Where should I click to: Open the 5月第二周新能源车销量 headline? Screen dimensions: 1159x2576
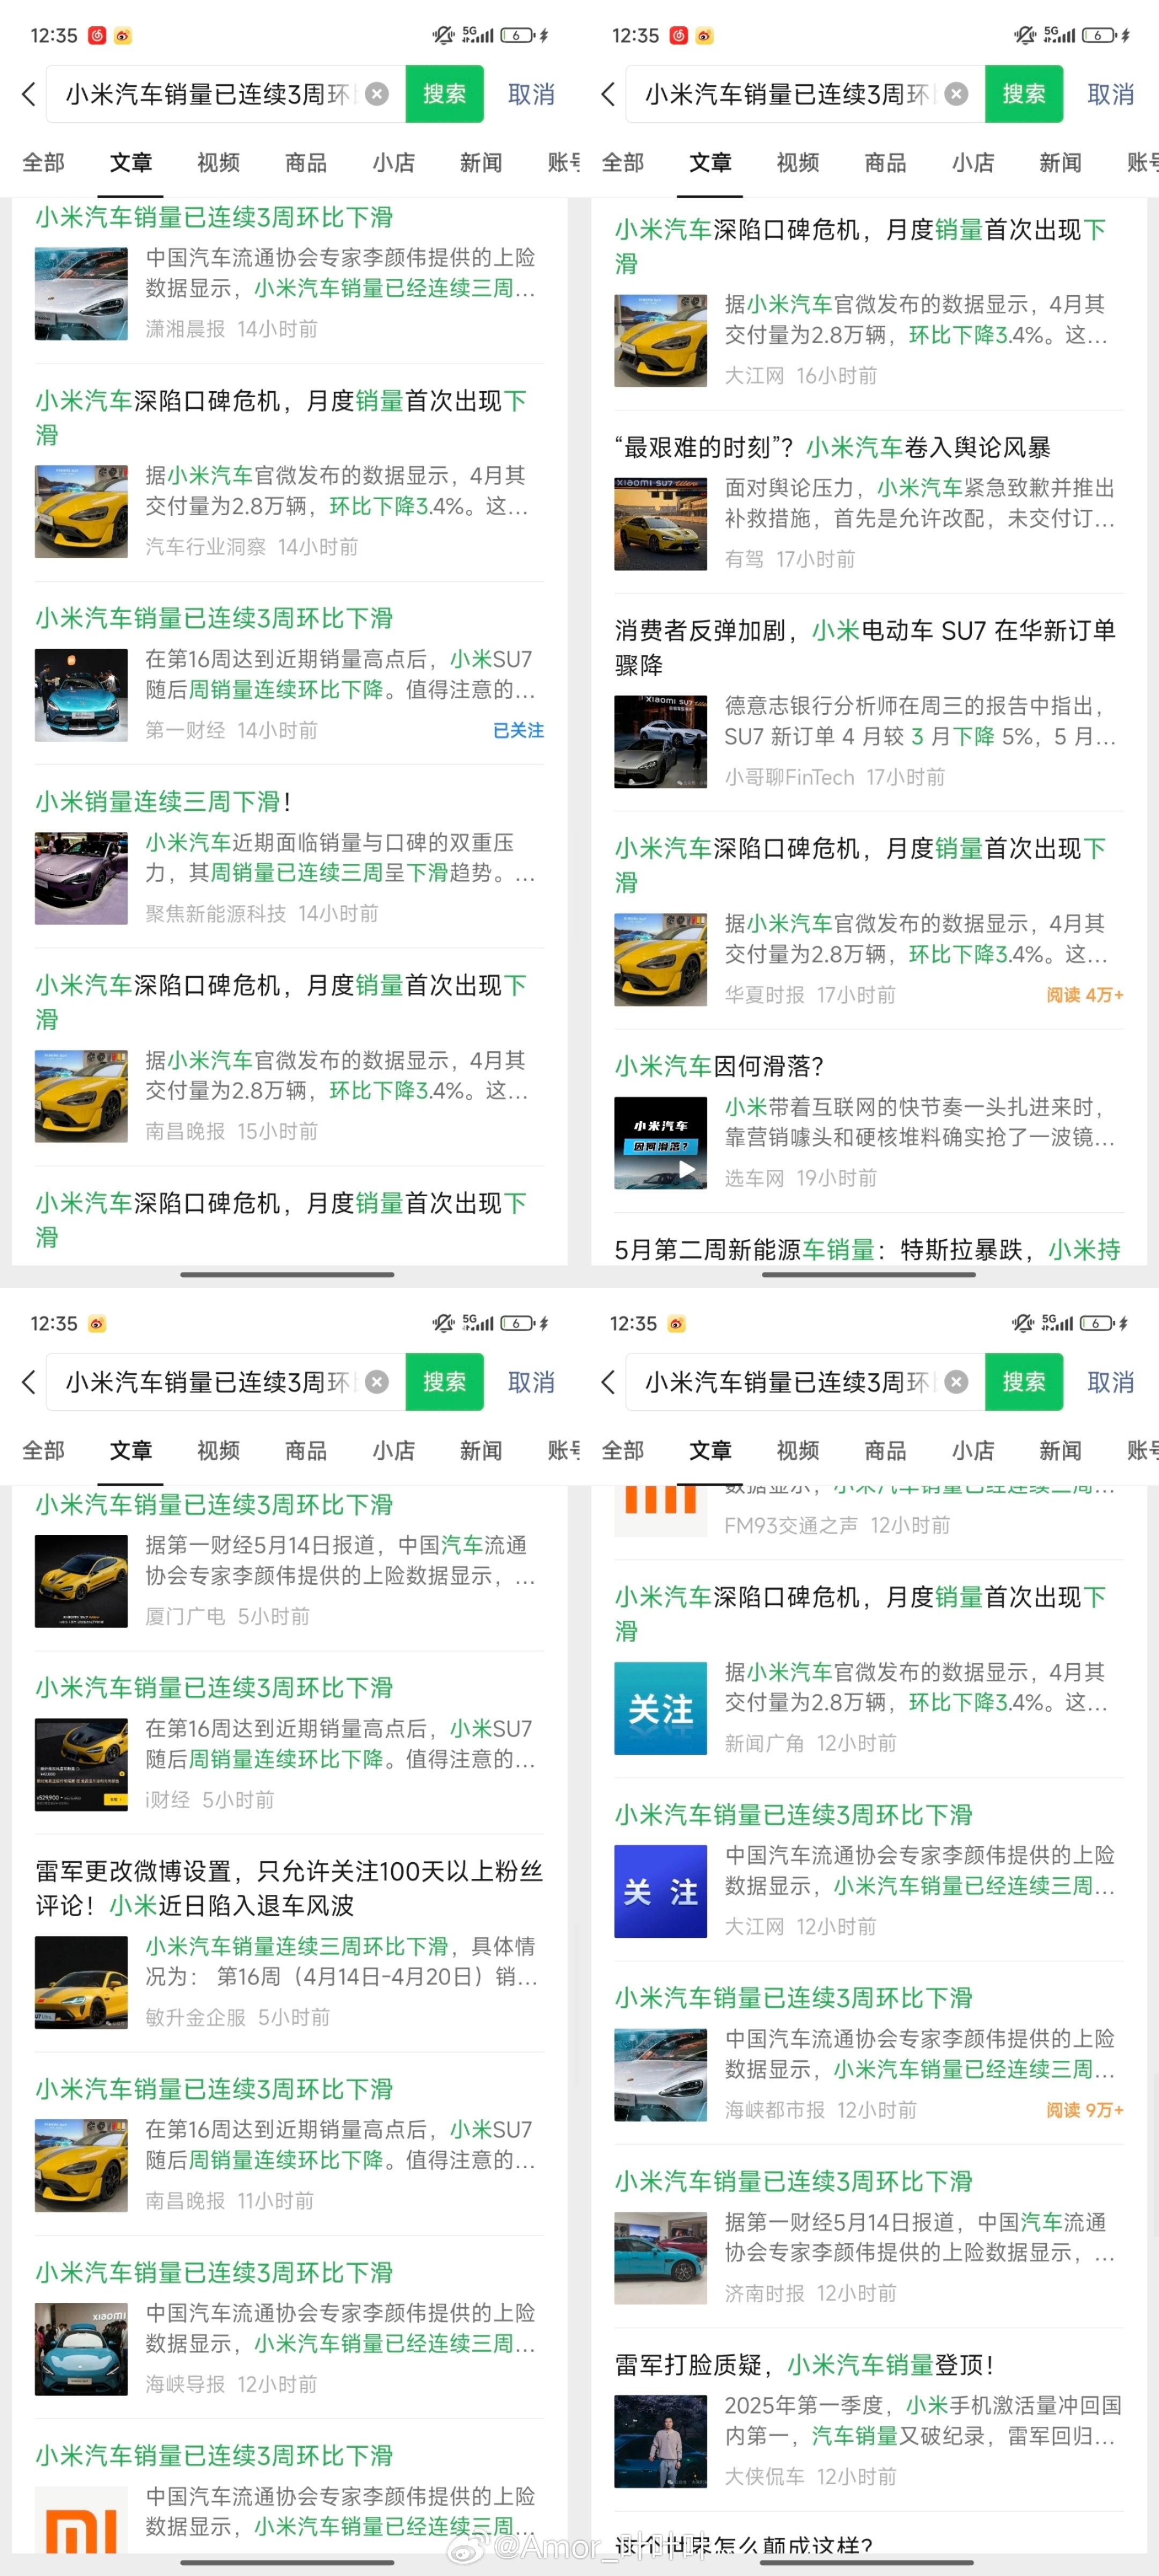(x=867, y=1249)
